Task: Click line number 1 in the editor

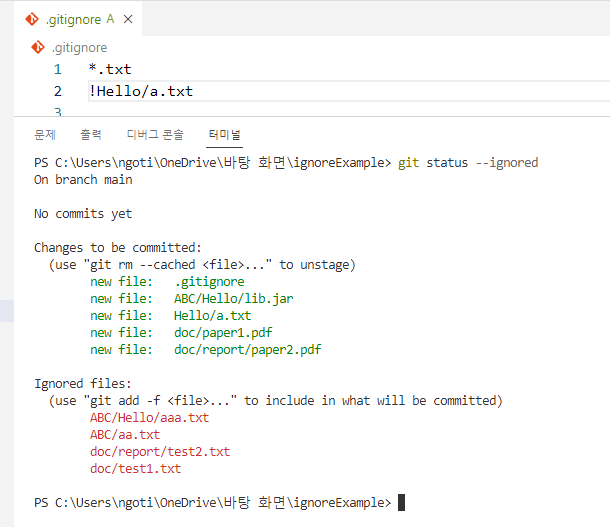Action: pyautogui.click(x=58, y=69)
